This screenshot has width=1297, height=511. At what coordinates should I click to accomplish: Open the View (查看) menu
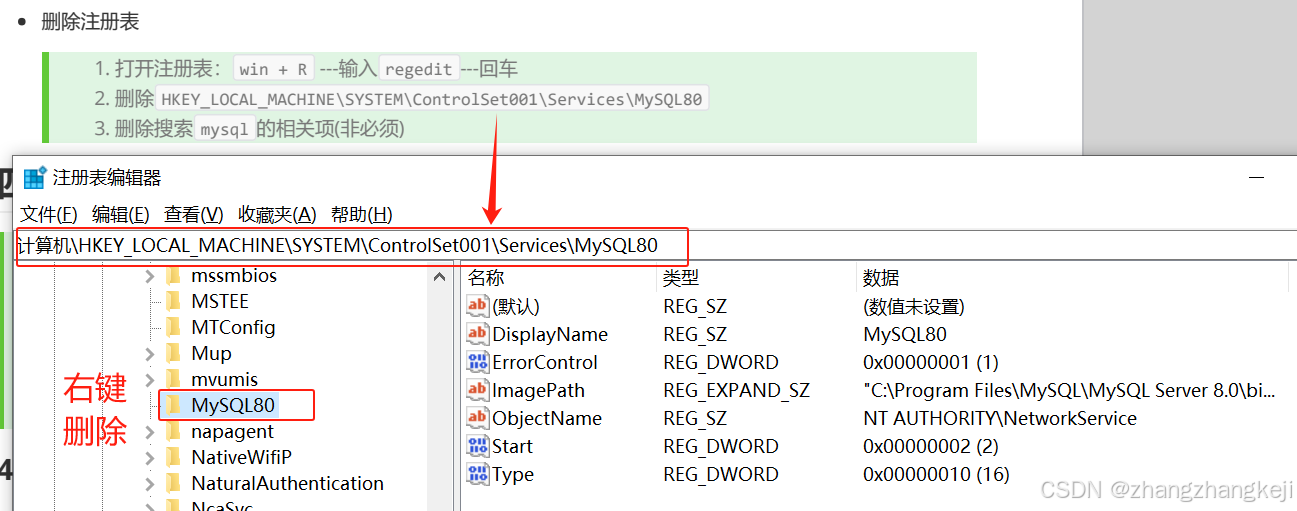194,214
